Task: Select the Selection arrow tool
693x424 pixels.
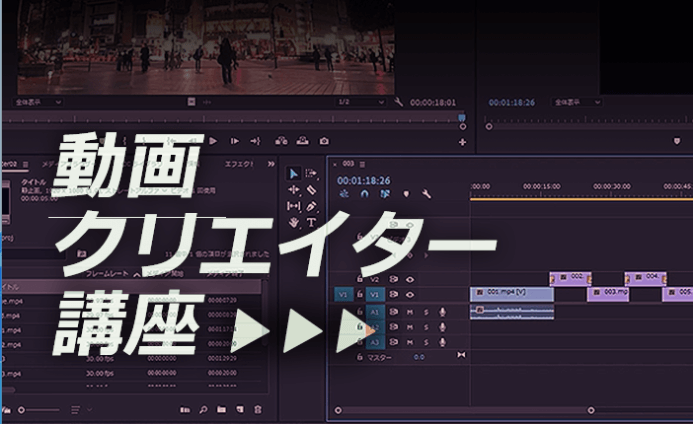Action: [x=294, y=173]
